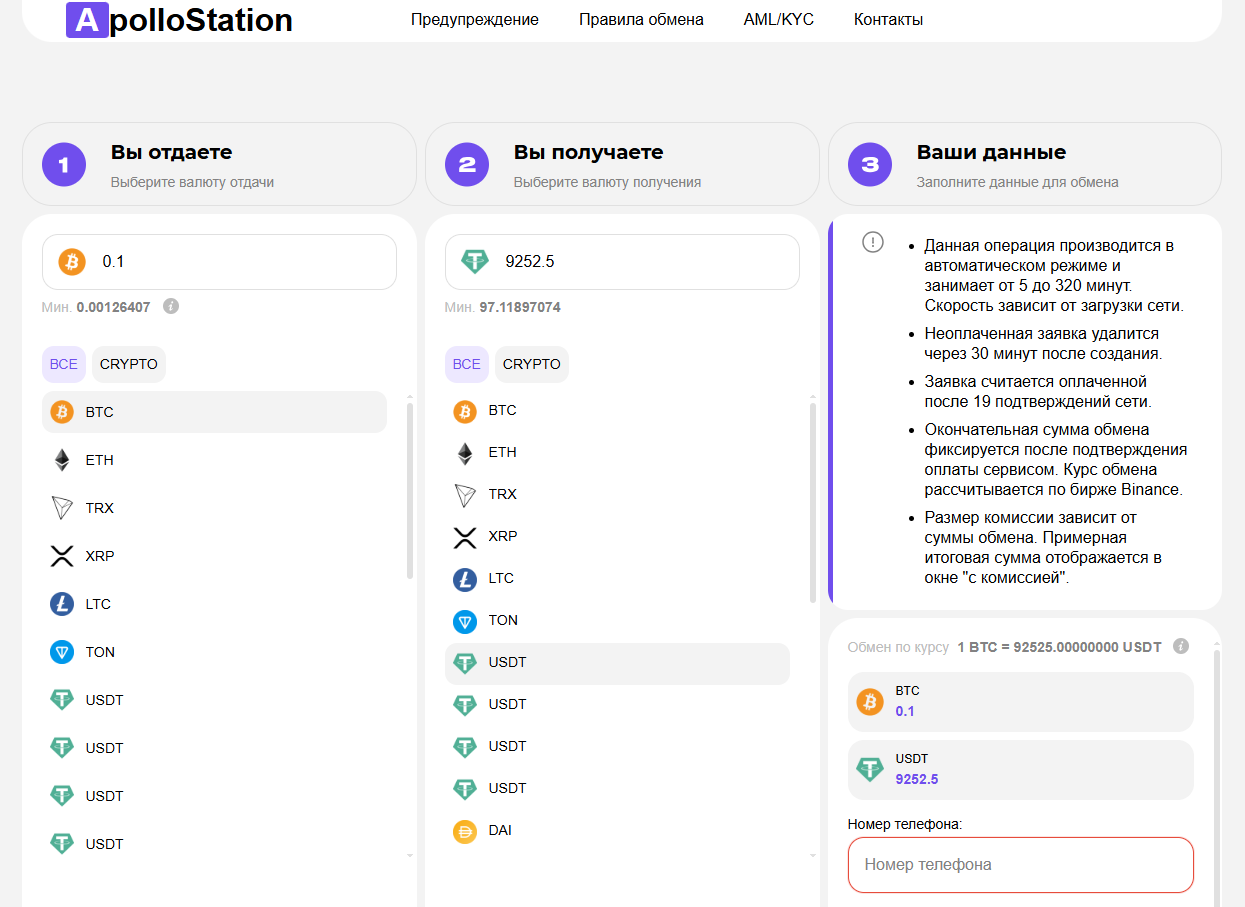Click the Заполните данные для обмена subtitle

coord(1017,183)
